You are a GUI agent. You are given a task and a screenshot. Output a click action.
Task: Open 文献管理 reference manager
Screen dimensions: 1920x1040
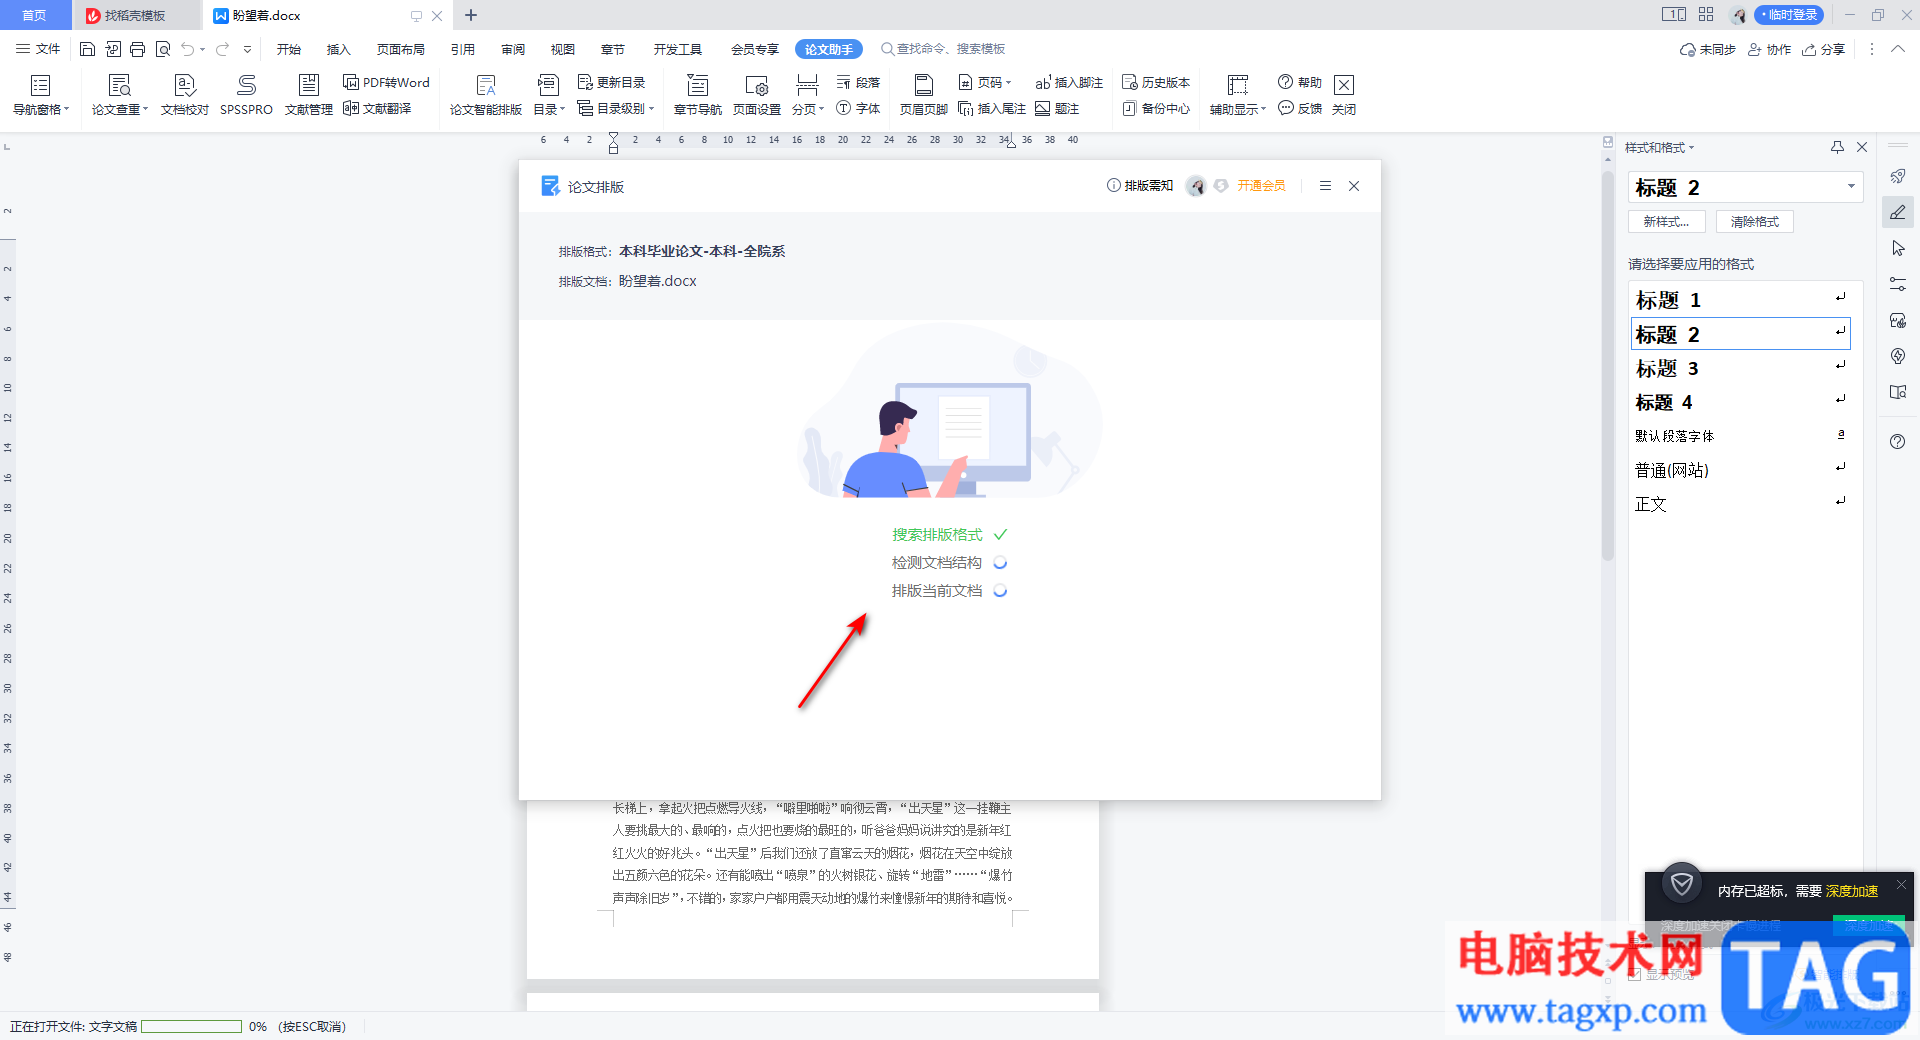[x=309, y=95]
